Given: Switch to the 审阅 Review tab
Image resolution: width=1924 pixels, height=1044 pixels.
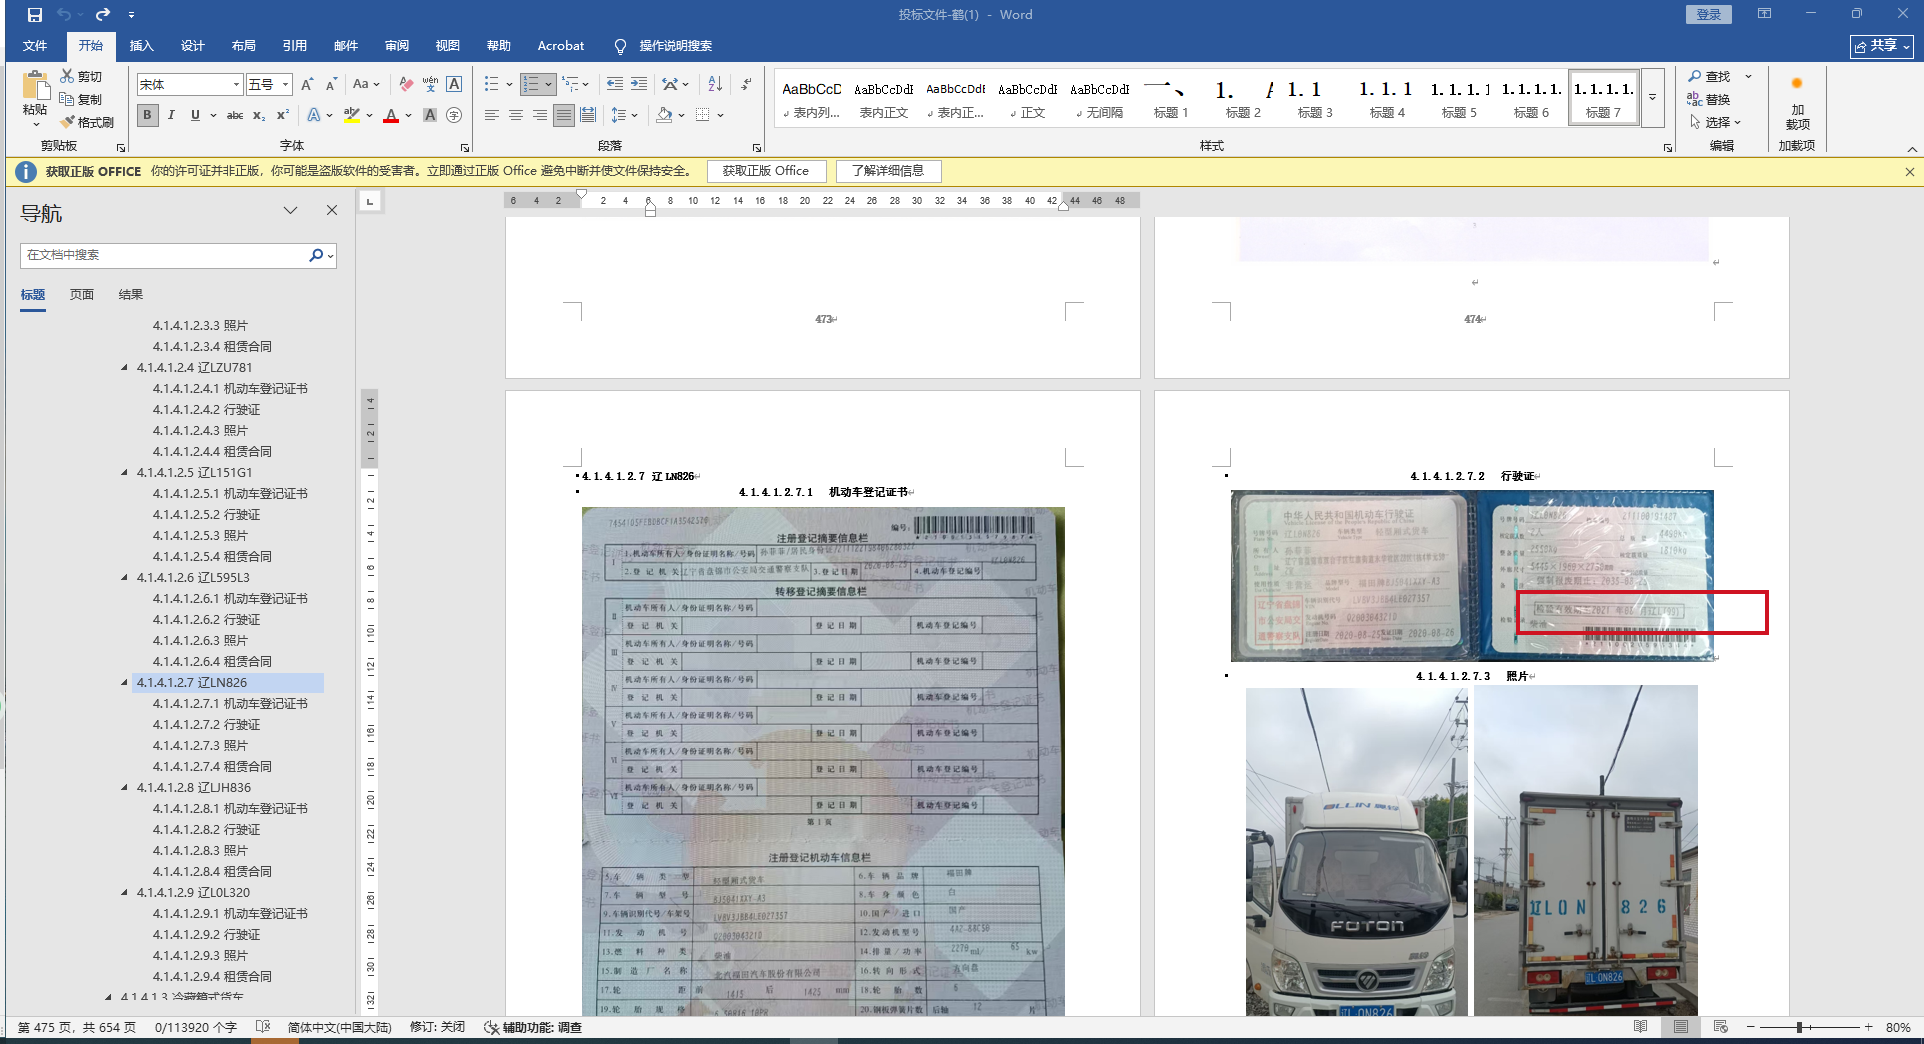Looking at the screenshot, I should point(397,46).
